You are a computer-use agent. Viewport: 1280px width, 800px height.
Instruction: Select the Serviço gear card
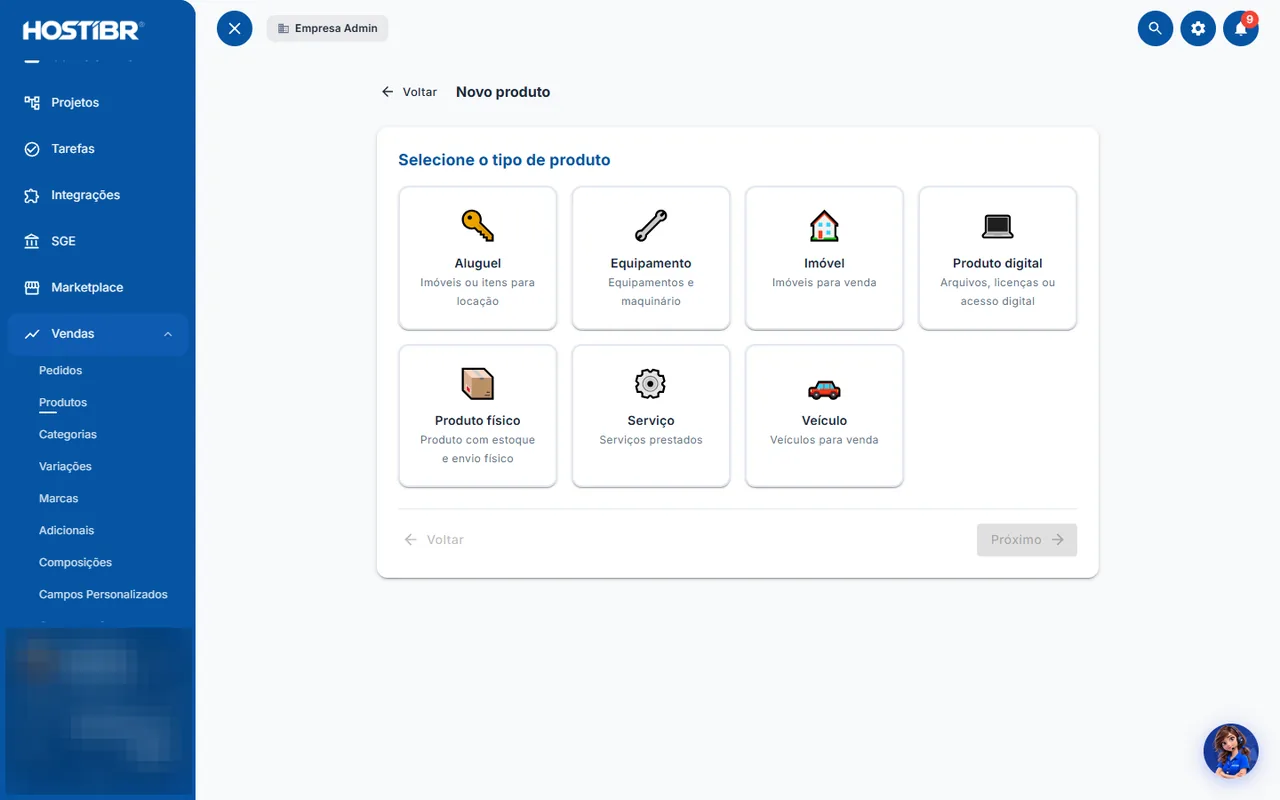tap(651, 416)
